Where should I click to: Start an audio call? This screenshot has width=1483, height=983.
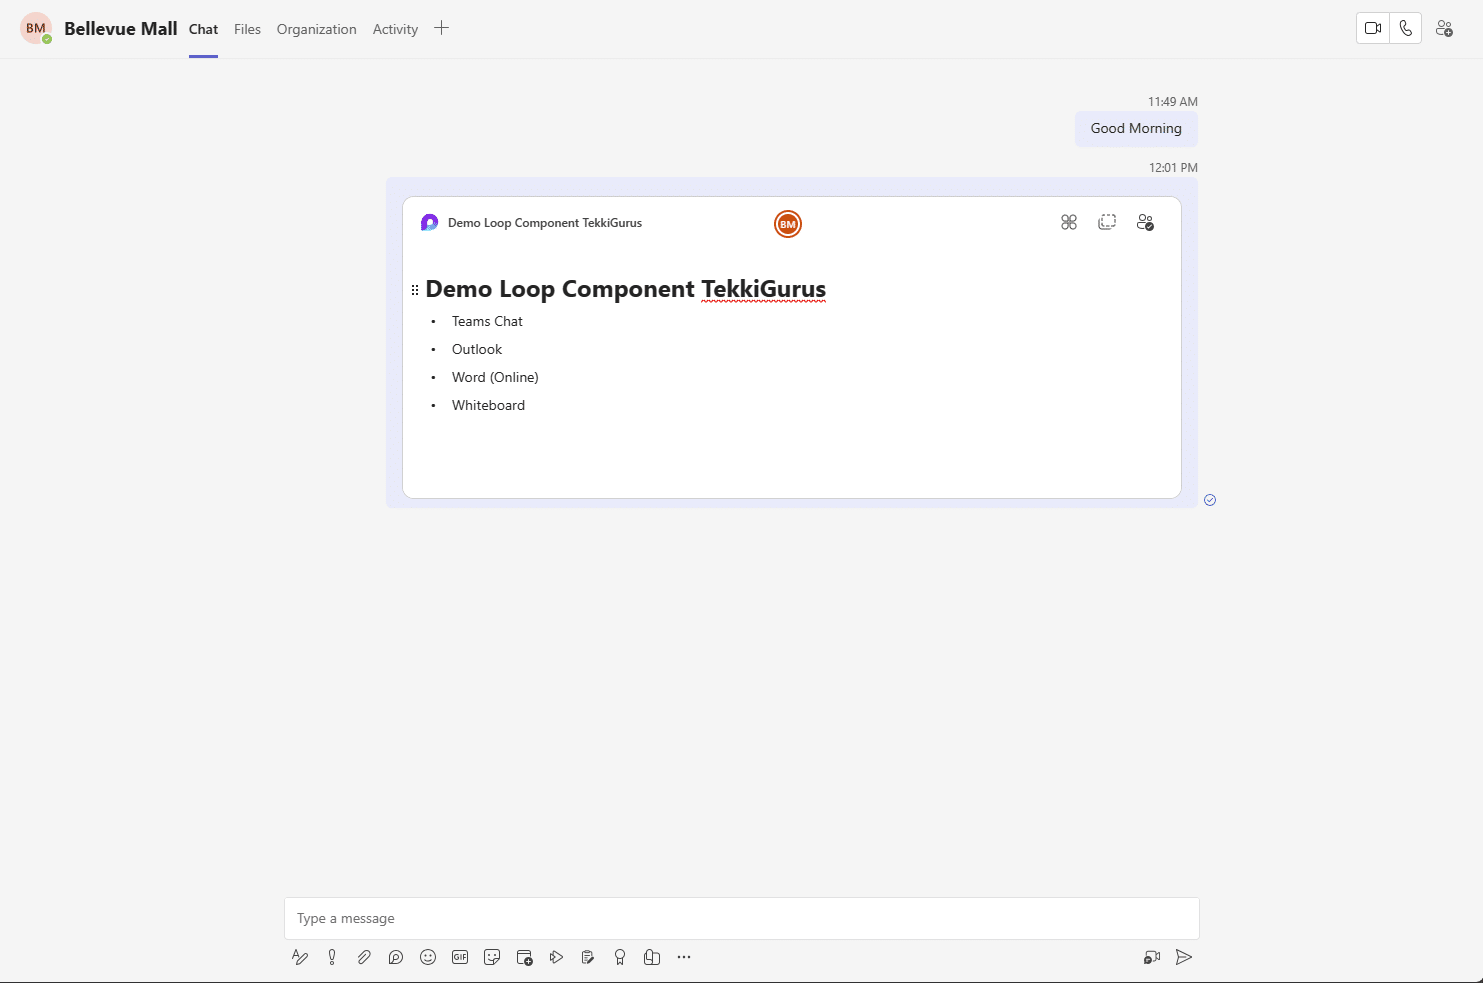[x=1405, y=28]
